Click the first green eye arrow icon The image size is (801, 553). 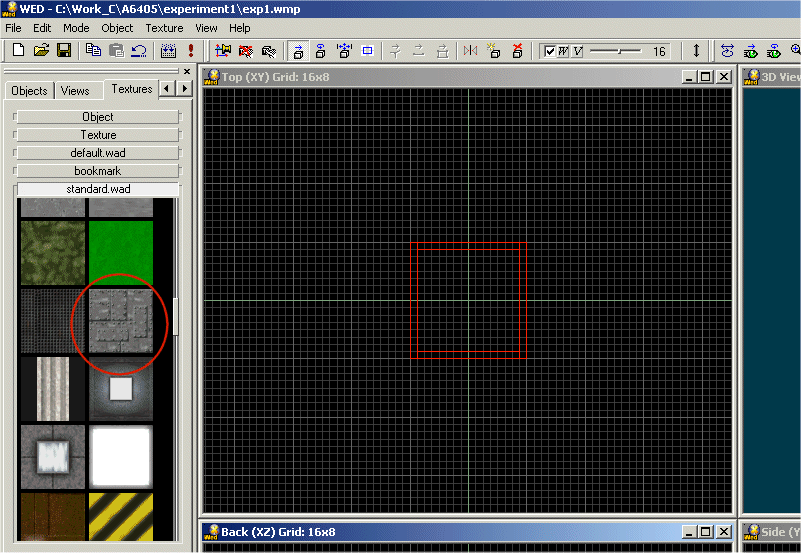point(751,51)
